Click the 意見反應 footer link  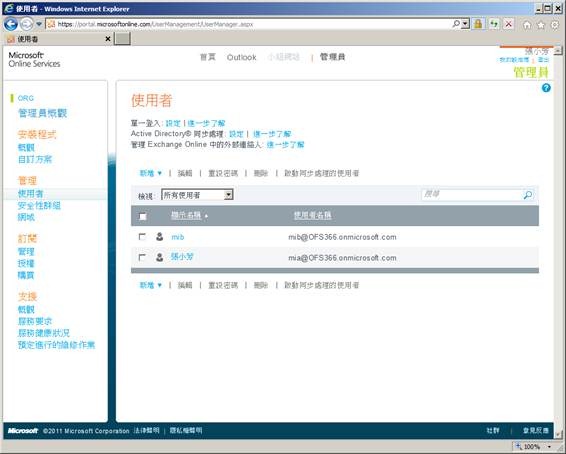pyautogui.click(x=536, y=431)
